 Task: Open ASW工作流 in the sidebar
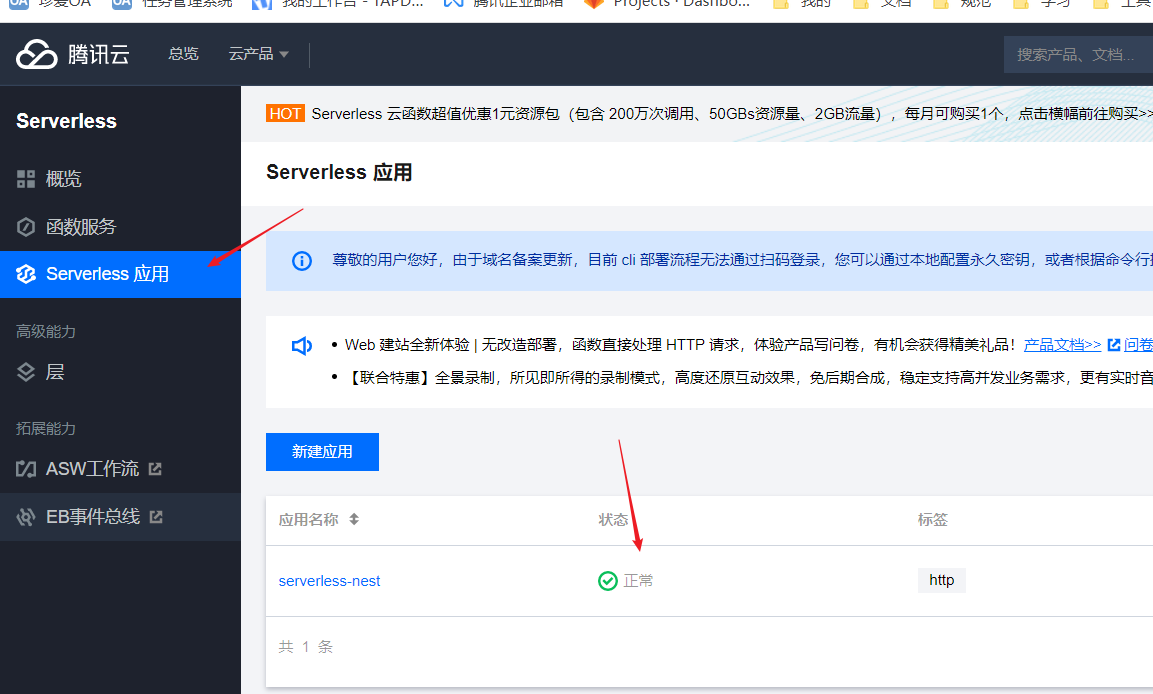(121, 468)
